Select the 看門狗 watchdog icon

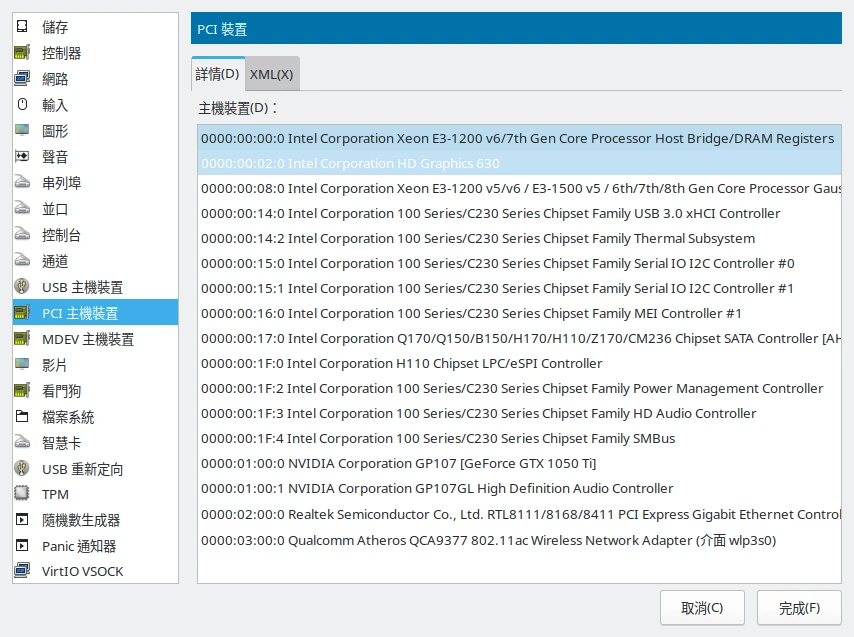22,391
